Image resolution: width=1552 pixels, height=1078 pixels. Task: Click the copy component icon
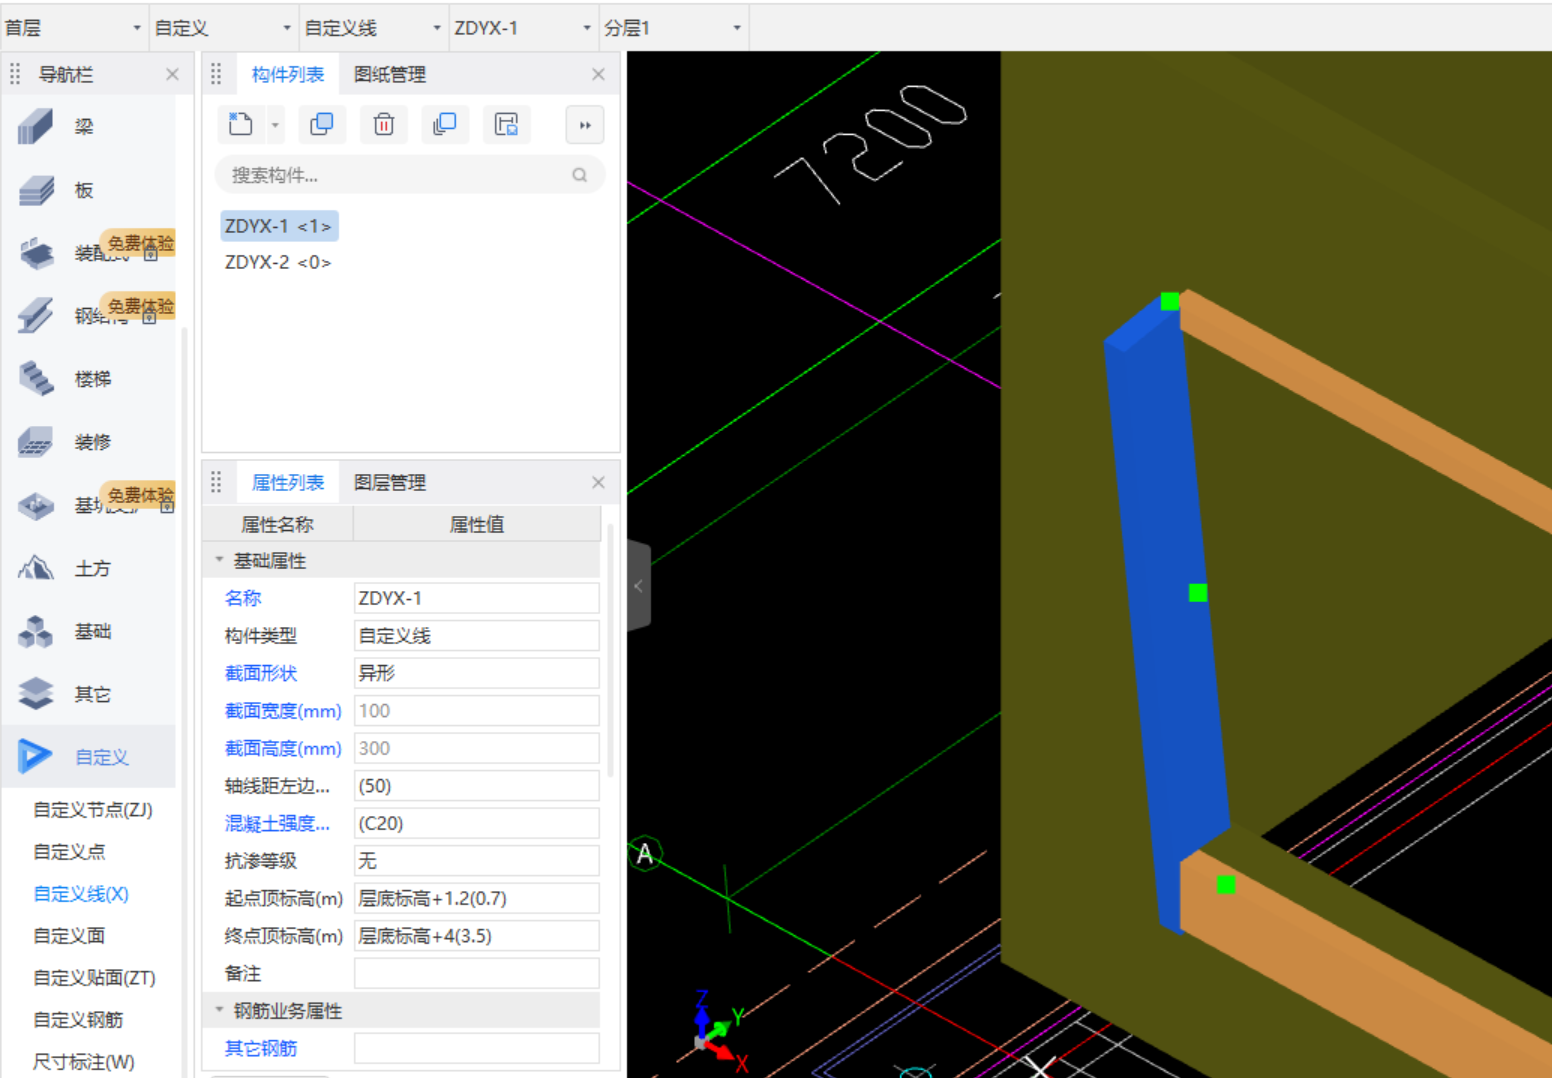[322, 125]
